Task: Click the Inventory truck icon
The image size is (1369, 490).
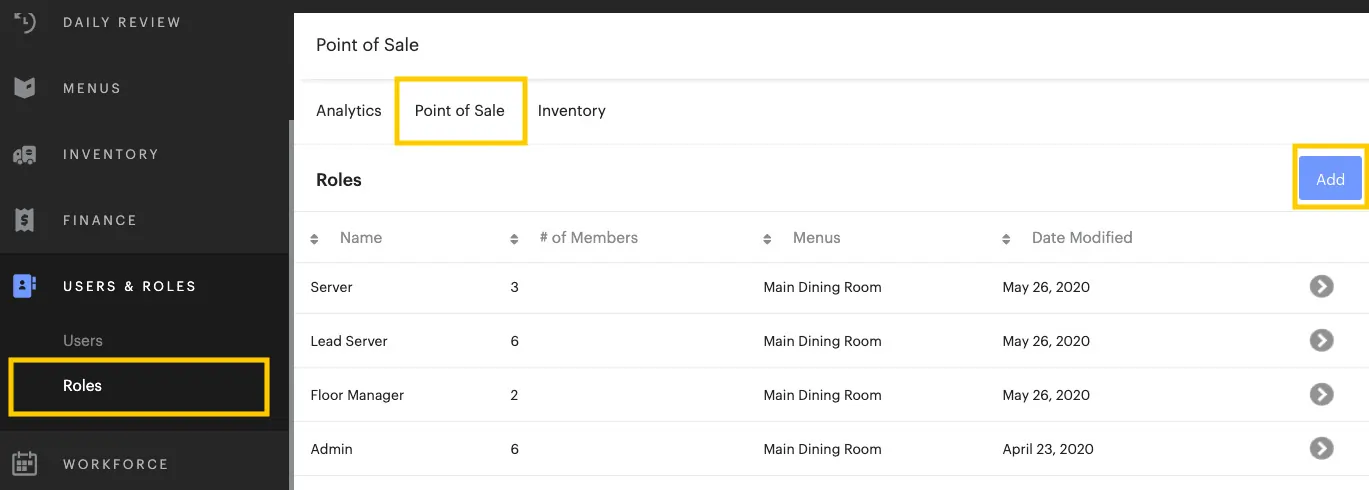Action: 25,155
